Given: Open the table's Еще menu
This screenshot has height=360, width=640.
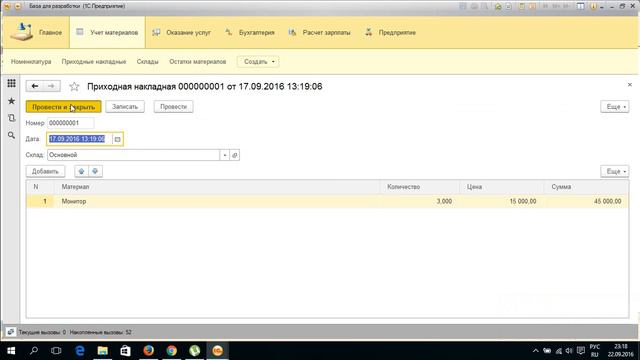Looking at the screenshot, I should [615, 171].
